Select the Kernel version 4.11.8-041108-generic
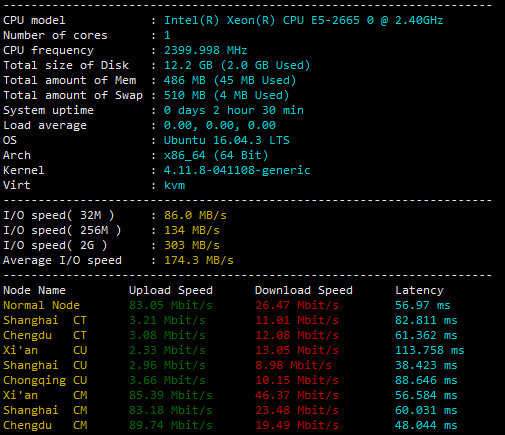 point(237,170)
